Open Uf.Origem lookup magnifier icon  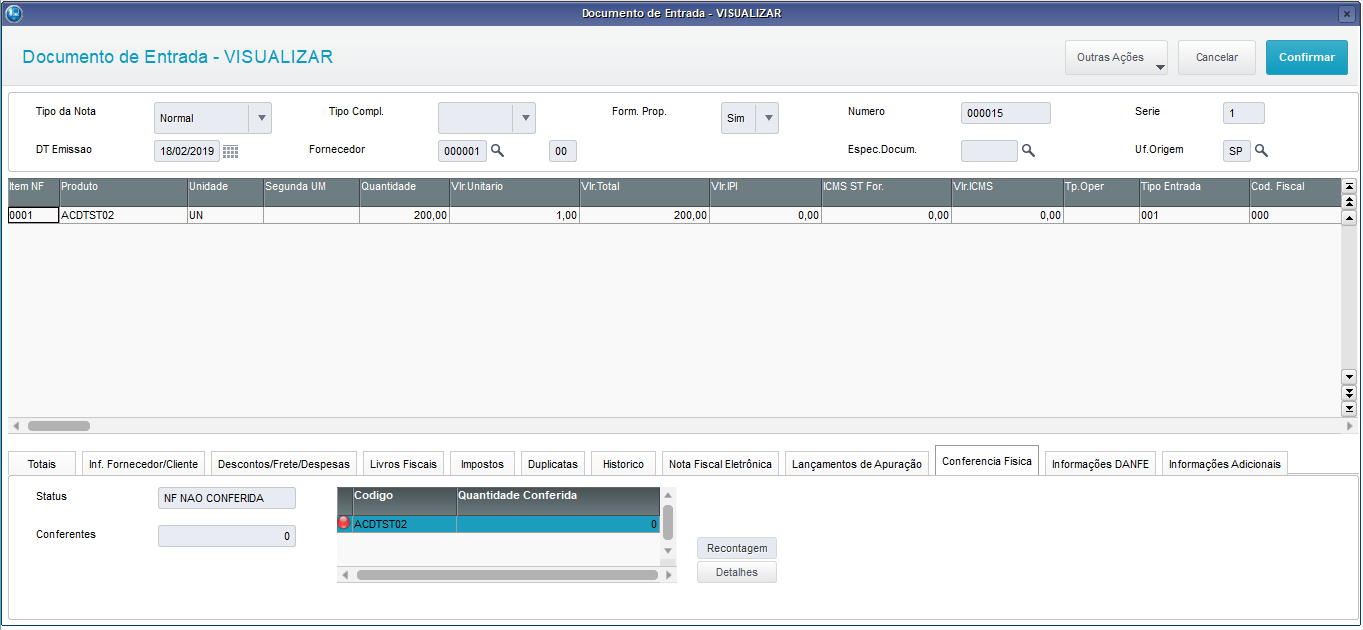pos(1261,151)
